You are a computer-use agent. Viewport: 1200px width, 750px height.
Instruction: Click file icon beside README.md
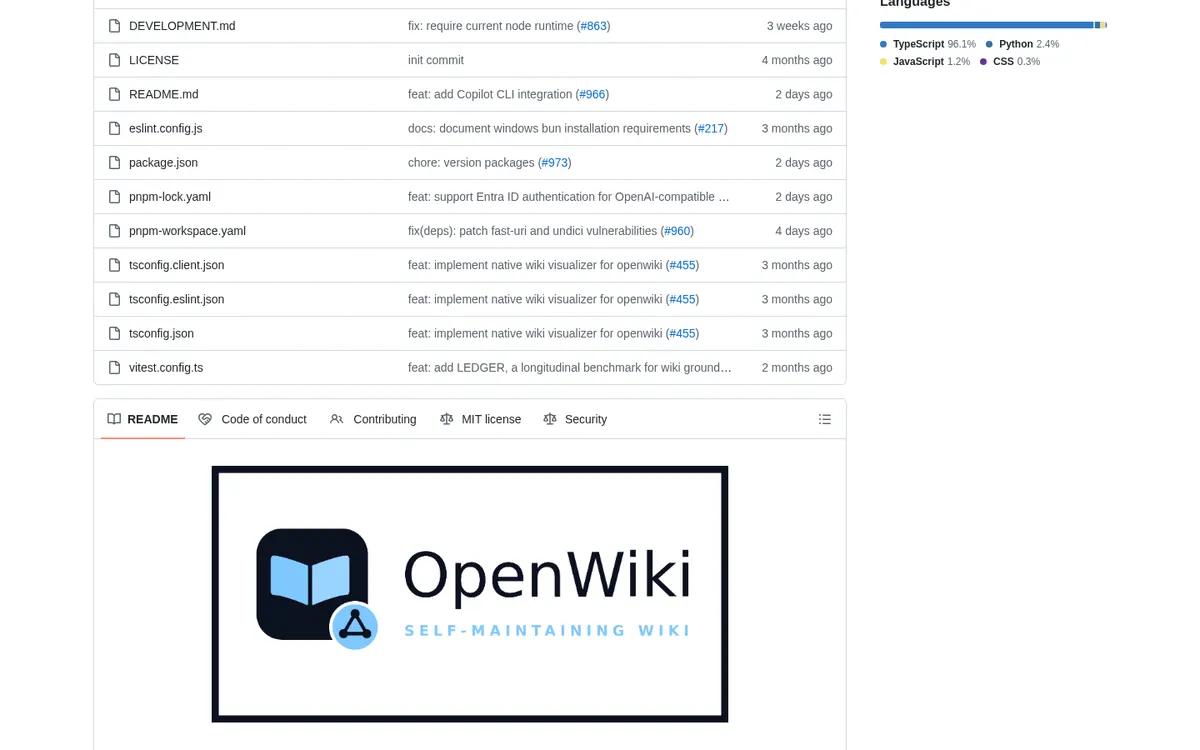(x=115, y=94)
